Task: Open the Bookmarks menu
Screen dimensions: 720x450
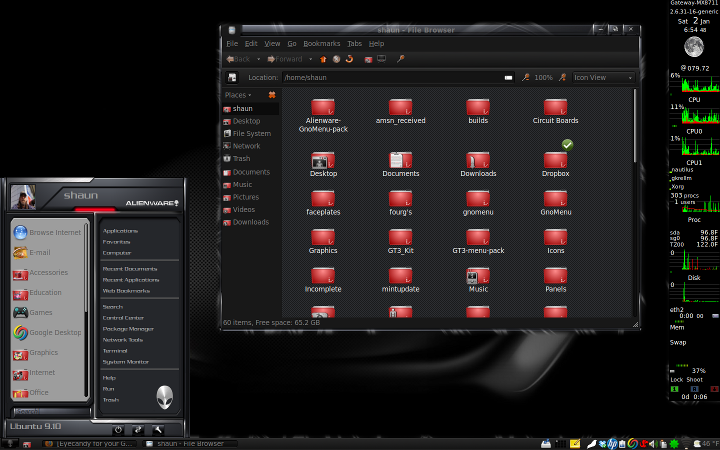Action: pos(321,44)
